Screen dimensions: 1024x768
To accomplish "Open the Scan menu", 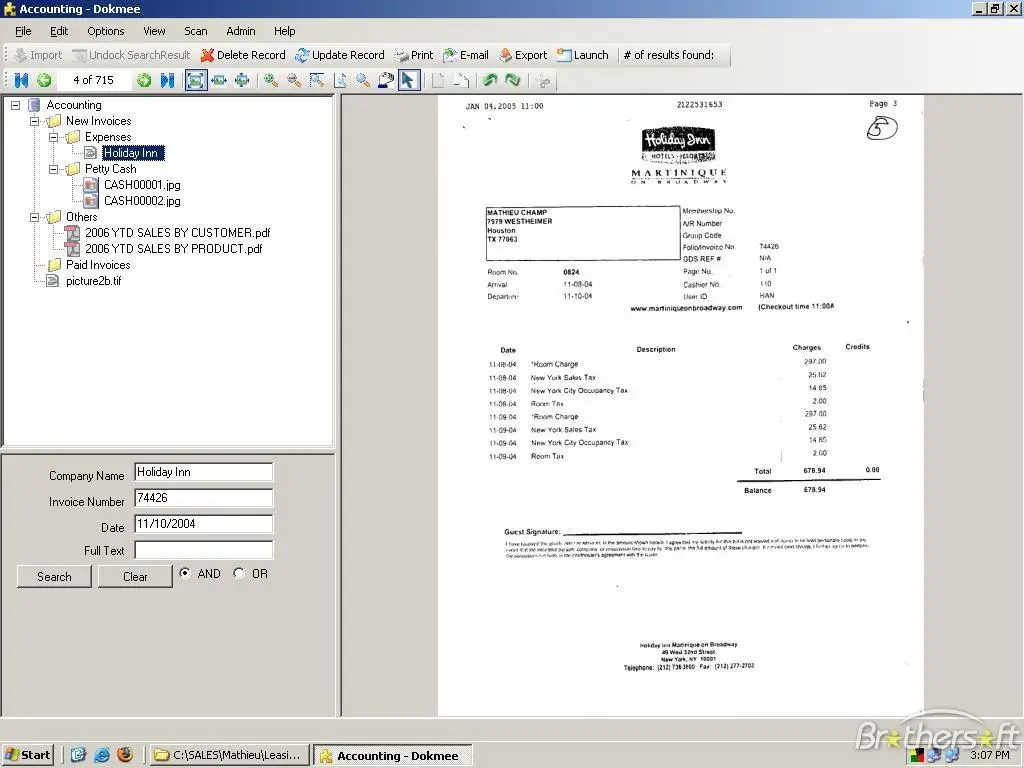I will point(195,31).
